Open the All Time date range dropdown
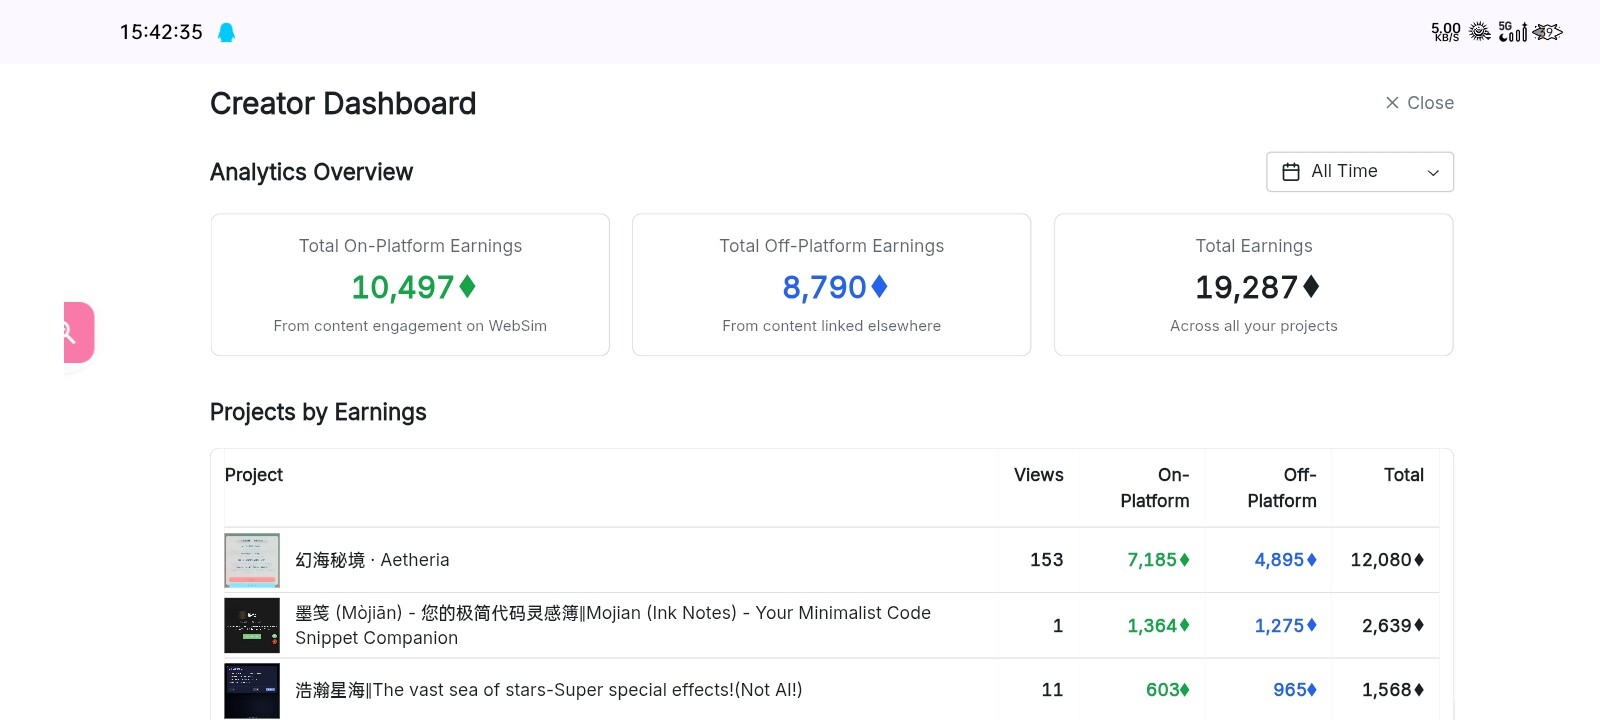 (1359, 172)
